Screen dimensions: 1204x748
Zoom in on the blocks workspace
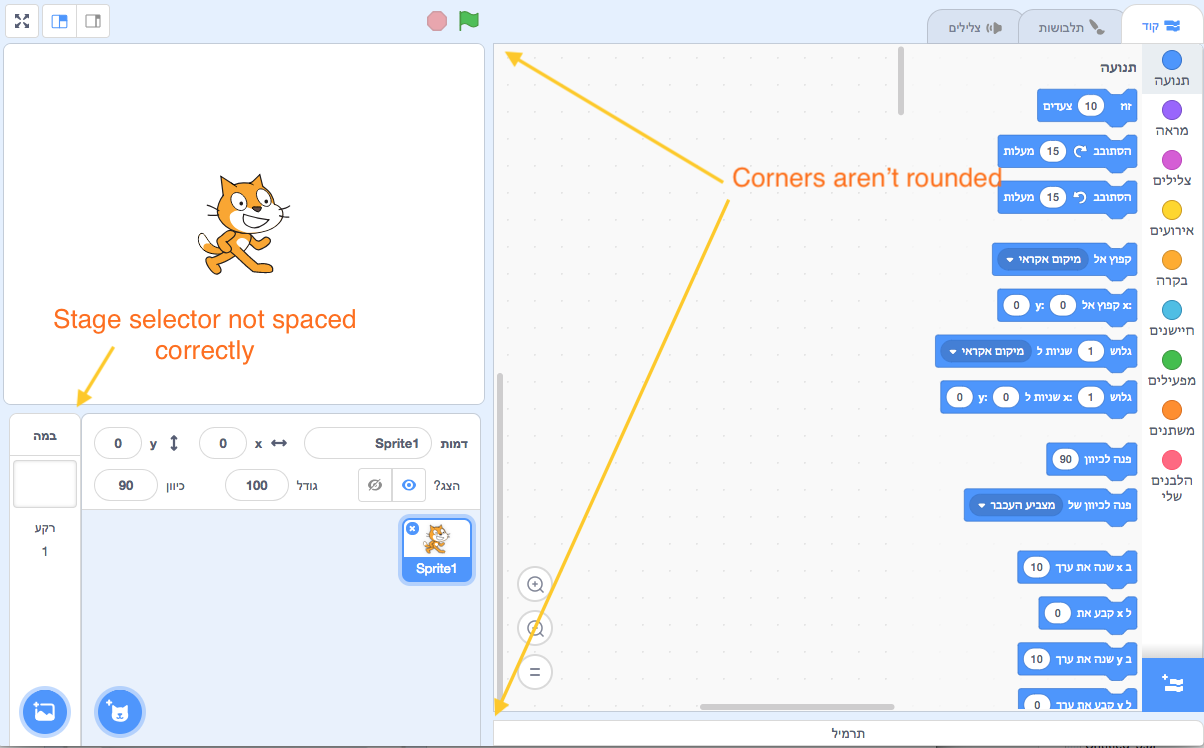tap(535, 585)
